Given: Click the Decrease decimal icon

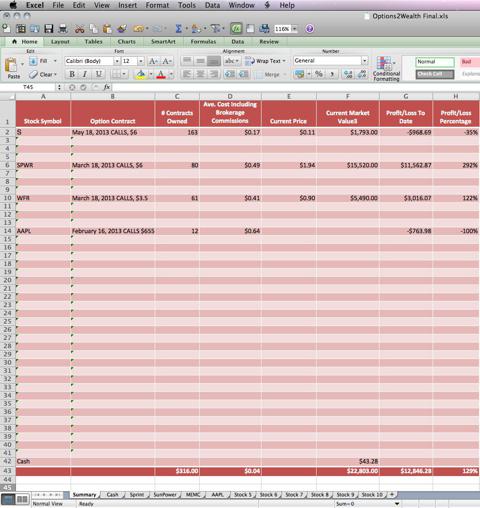Looking at the screenshot, I should 362,74.
